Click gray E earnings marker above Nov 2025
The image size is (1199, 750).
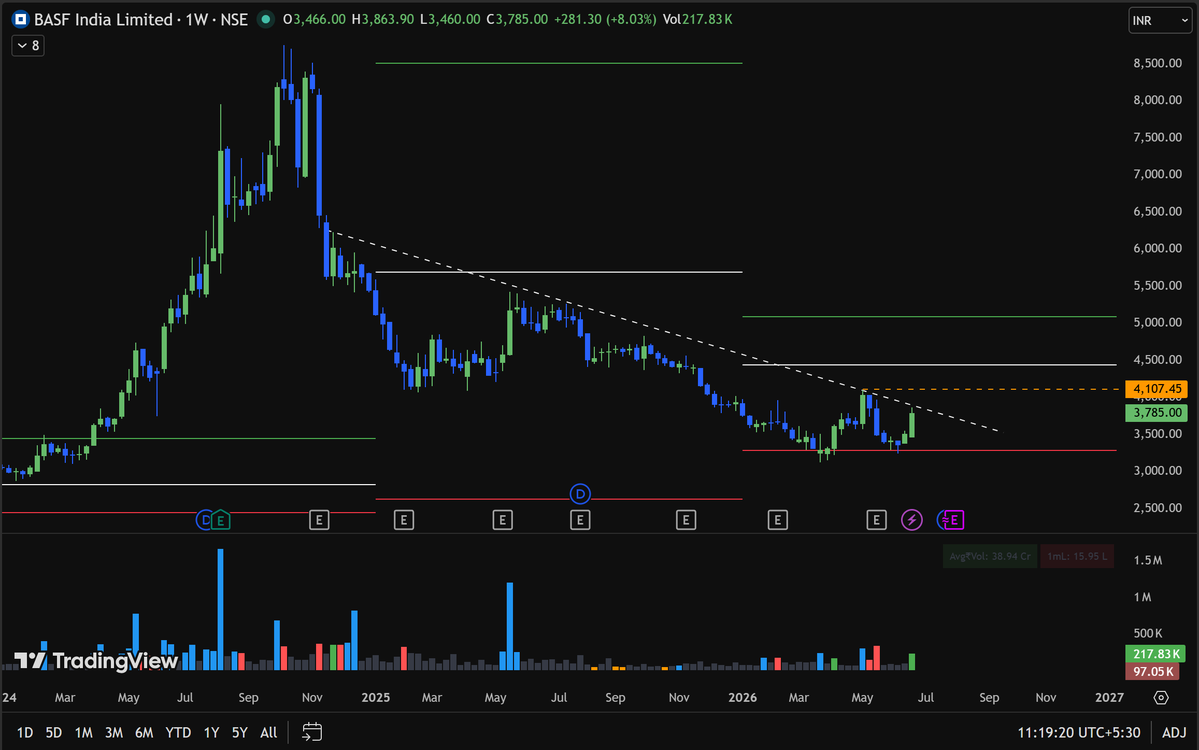pos(686,520)
